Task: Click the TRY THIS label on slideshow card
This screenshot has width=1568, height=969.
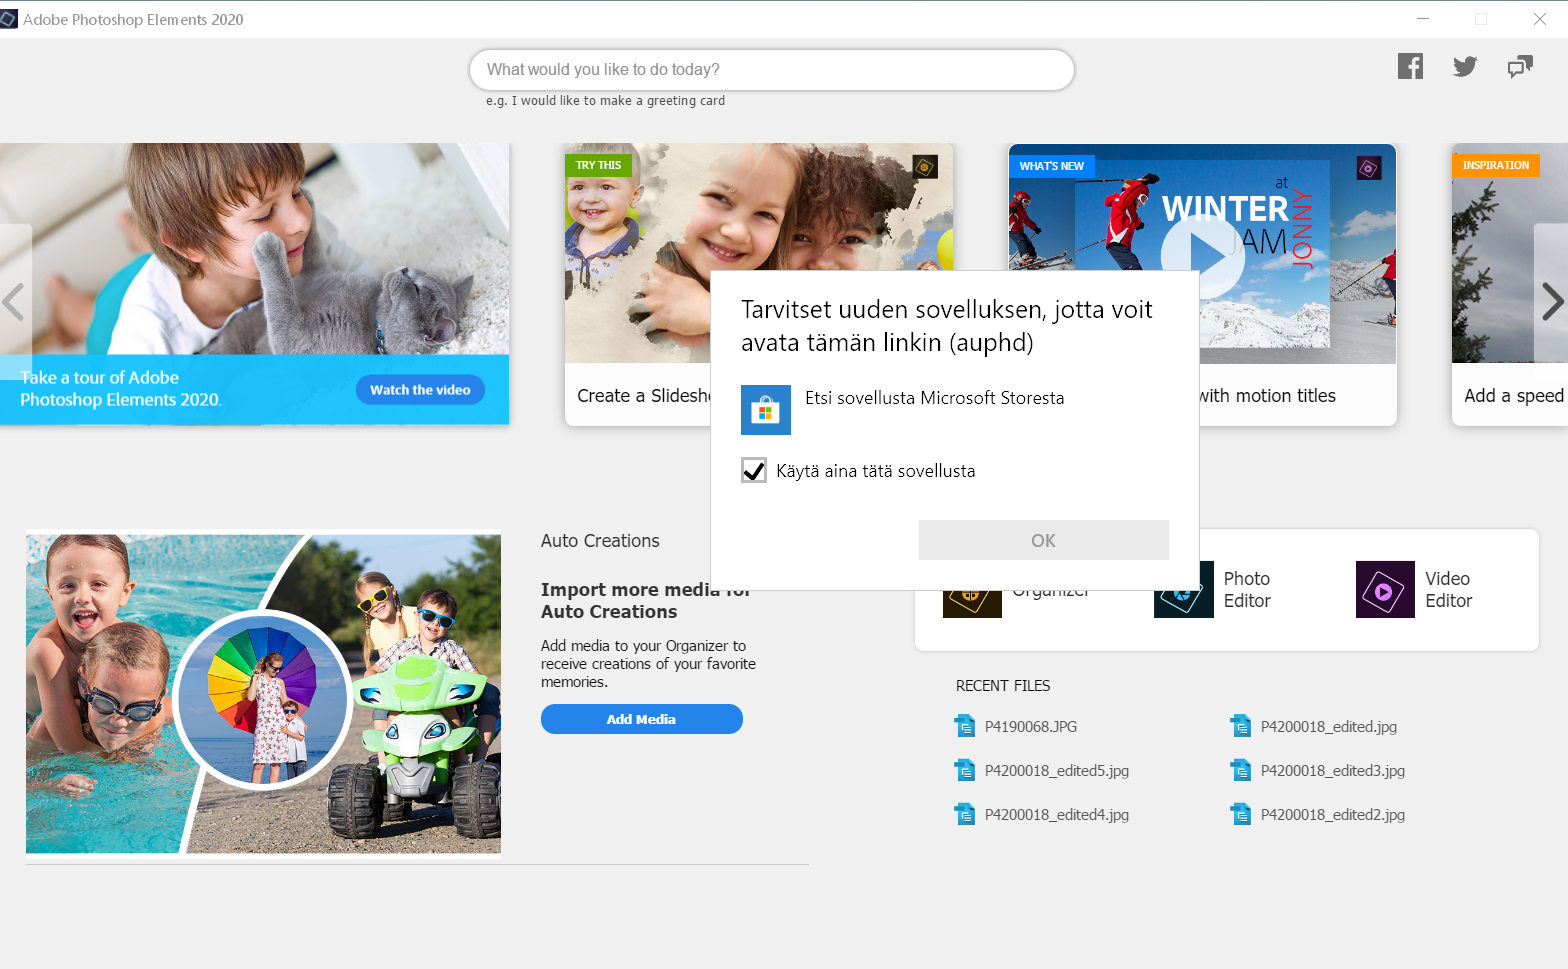Action: click(x=598, y=165)
